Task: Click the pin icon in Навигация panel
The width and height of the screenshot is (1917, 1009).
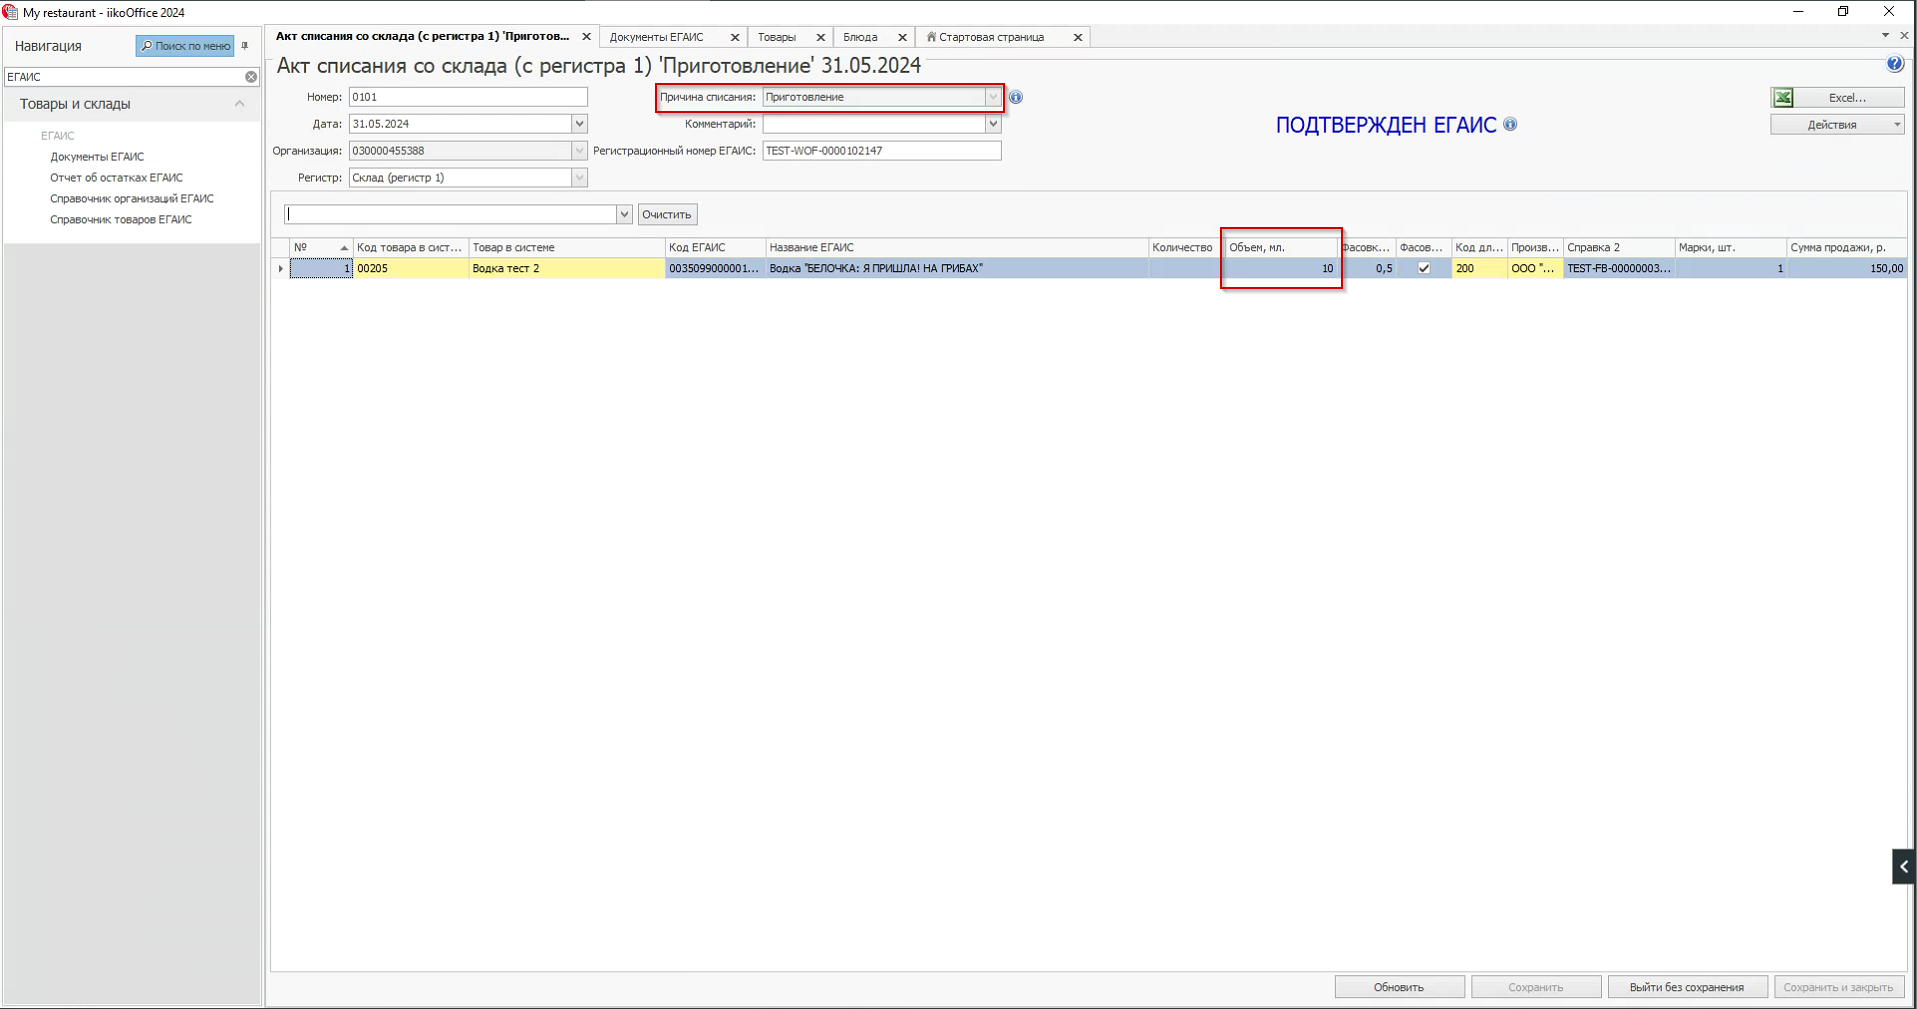Action: coord(245,46)
